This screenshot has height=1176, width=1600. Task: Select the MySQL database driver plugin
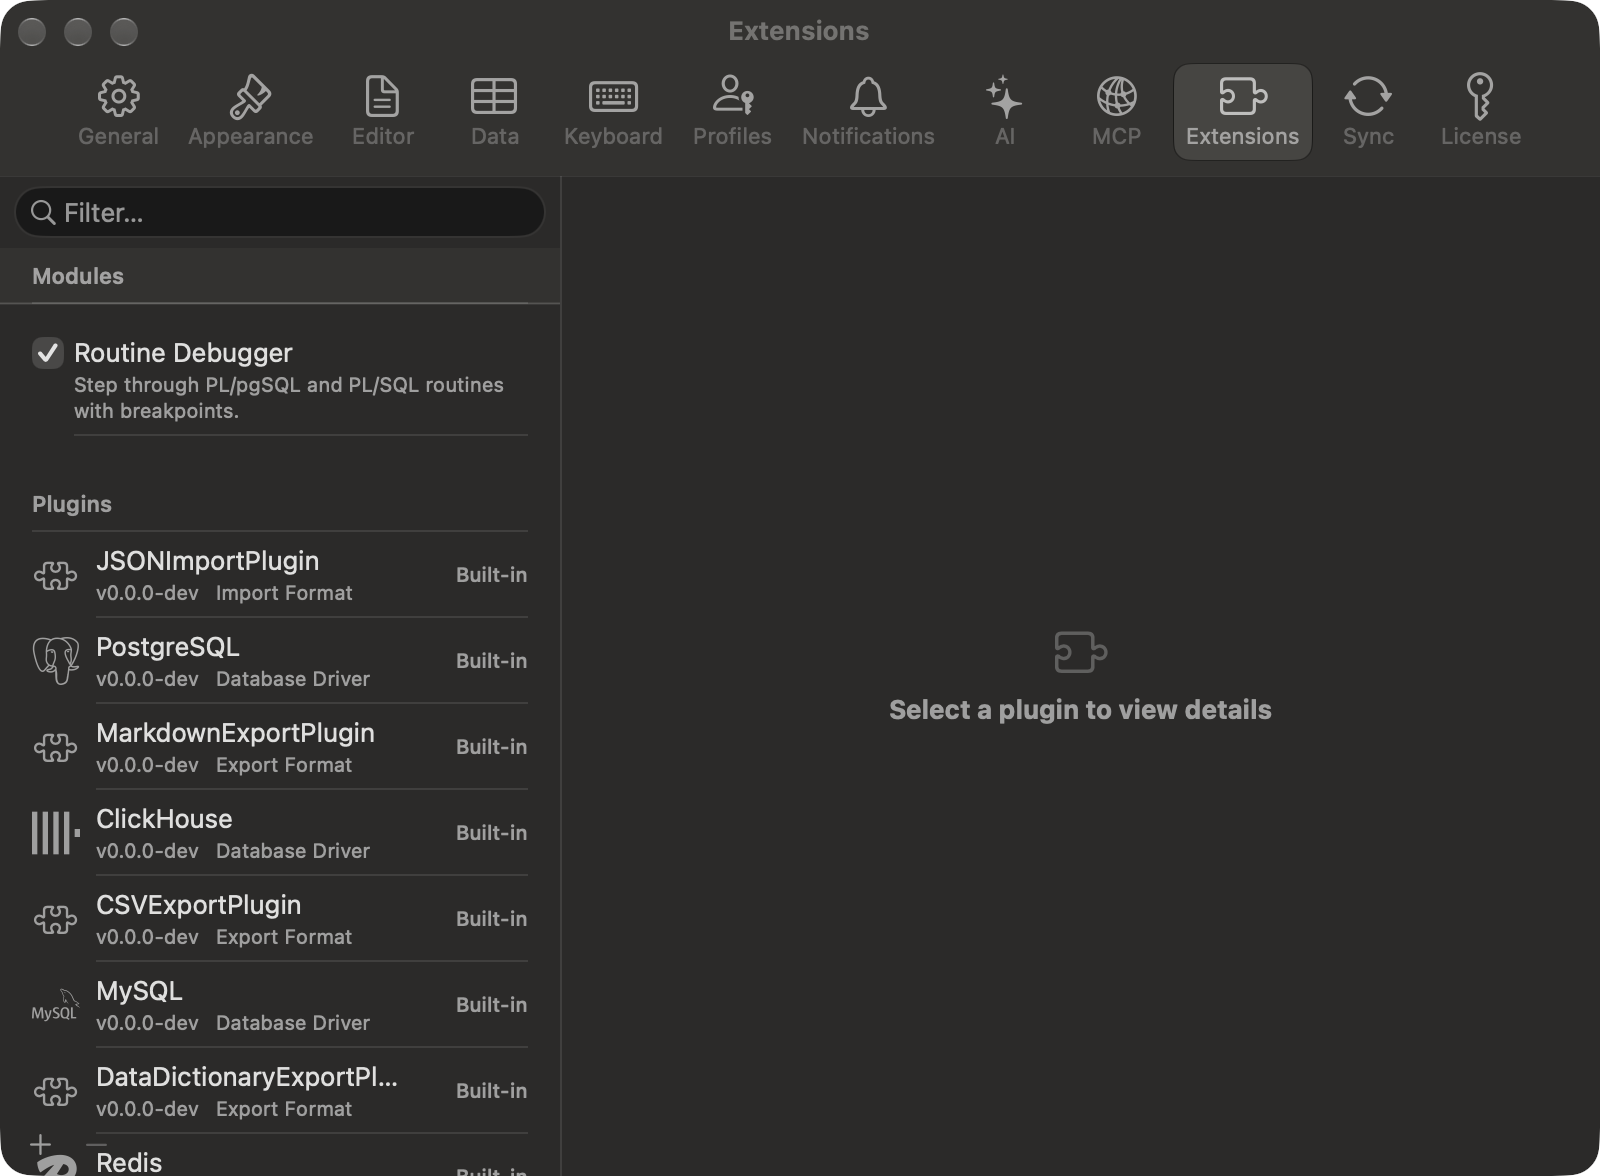pos(280,1005)
